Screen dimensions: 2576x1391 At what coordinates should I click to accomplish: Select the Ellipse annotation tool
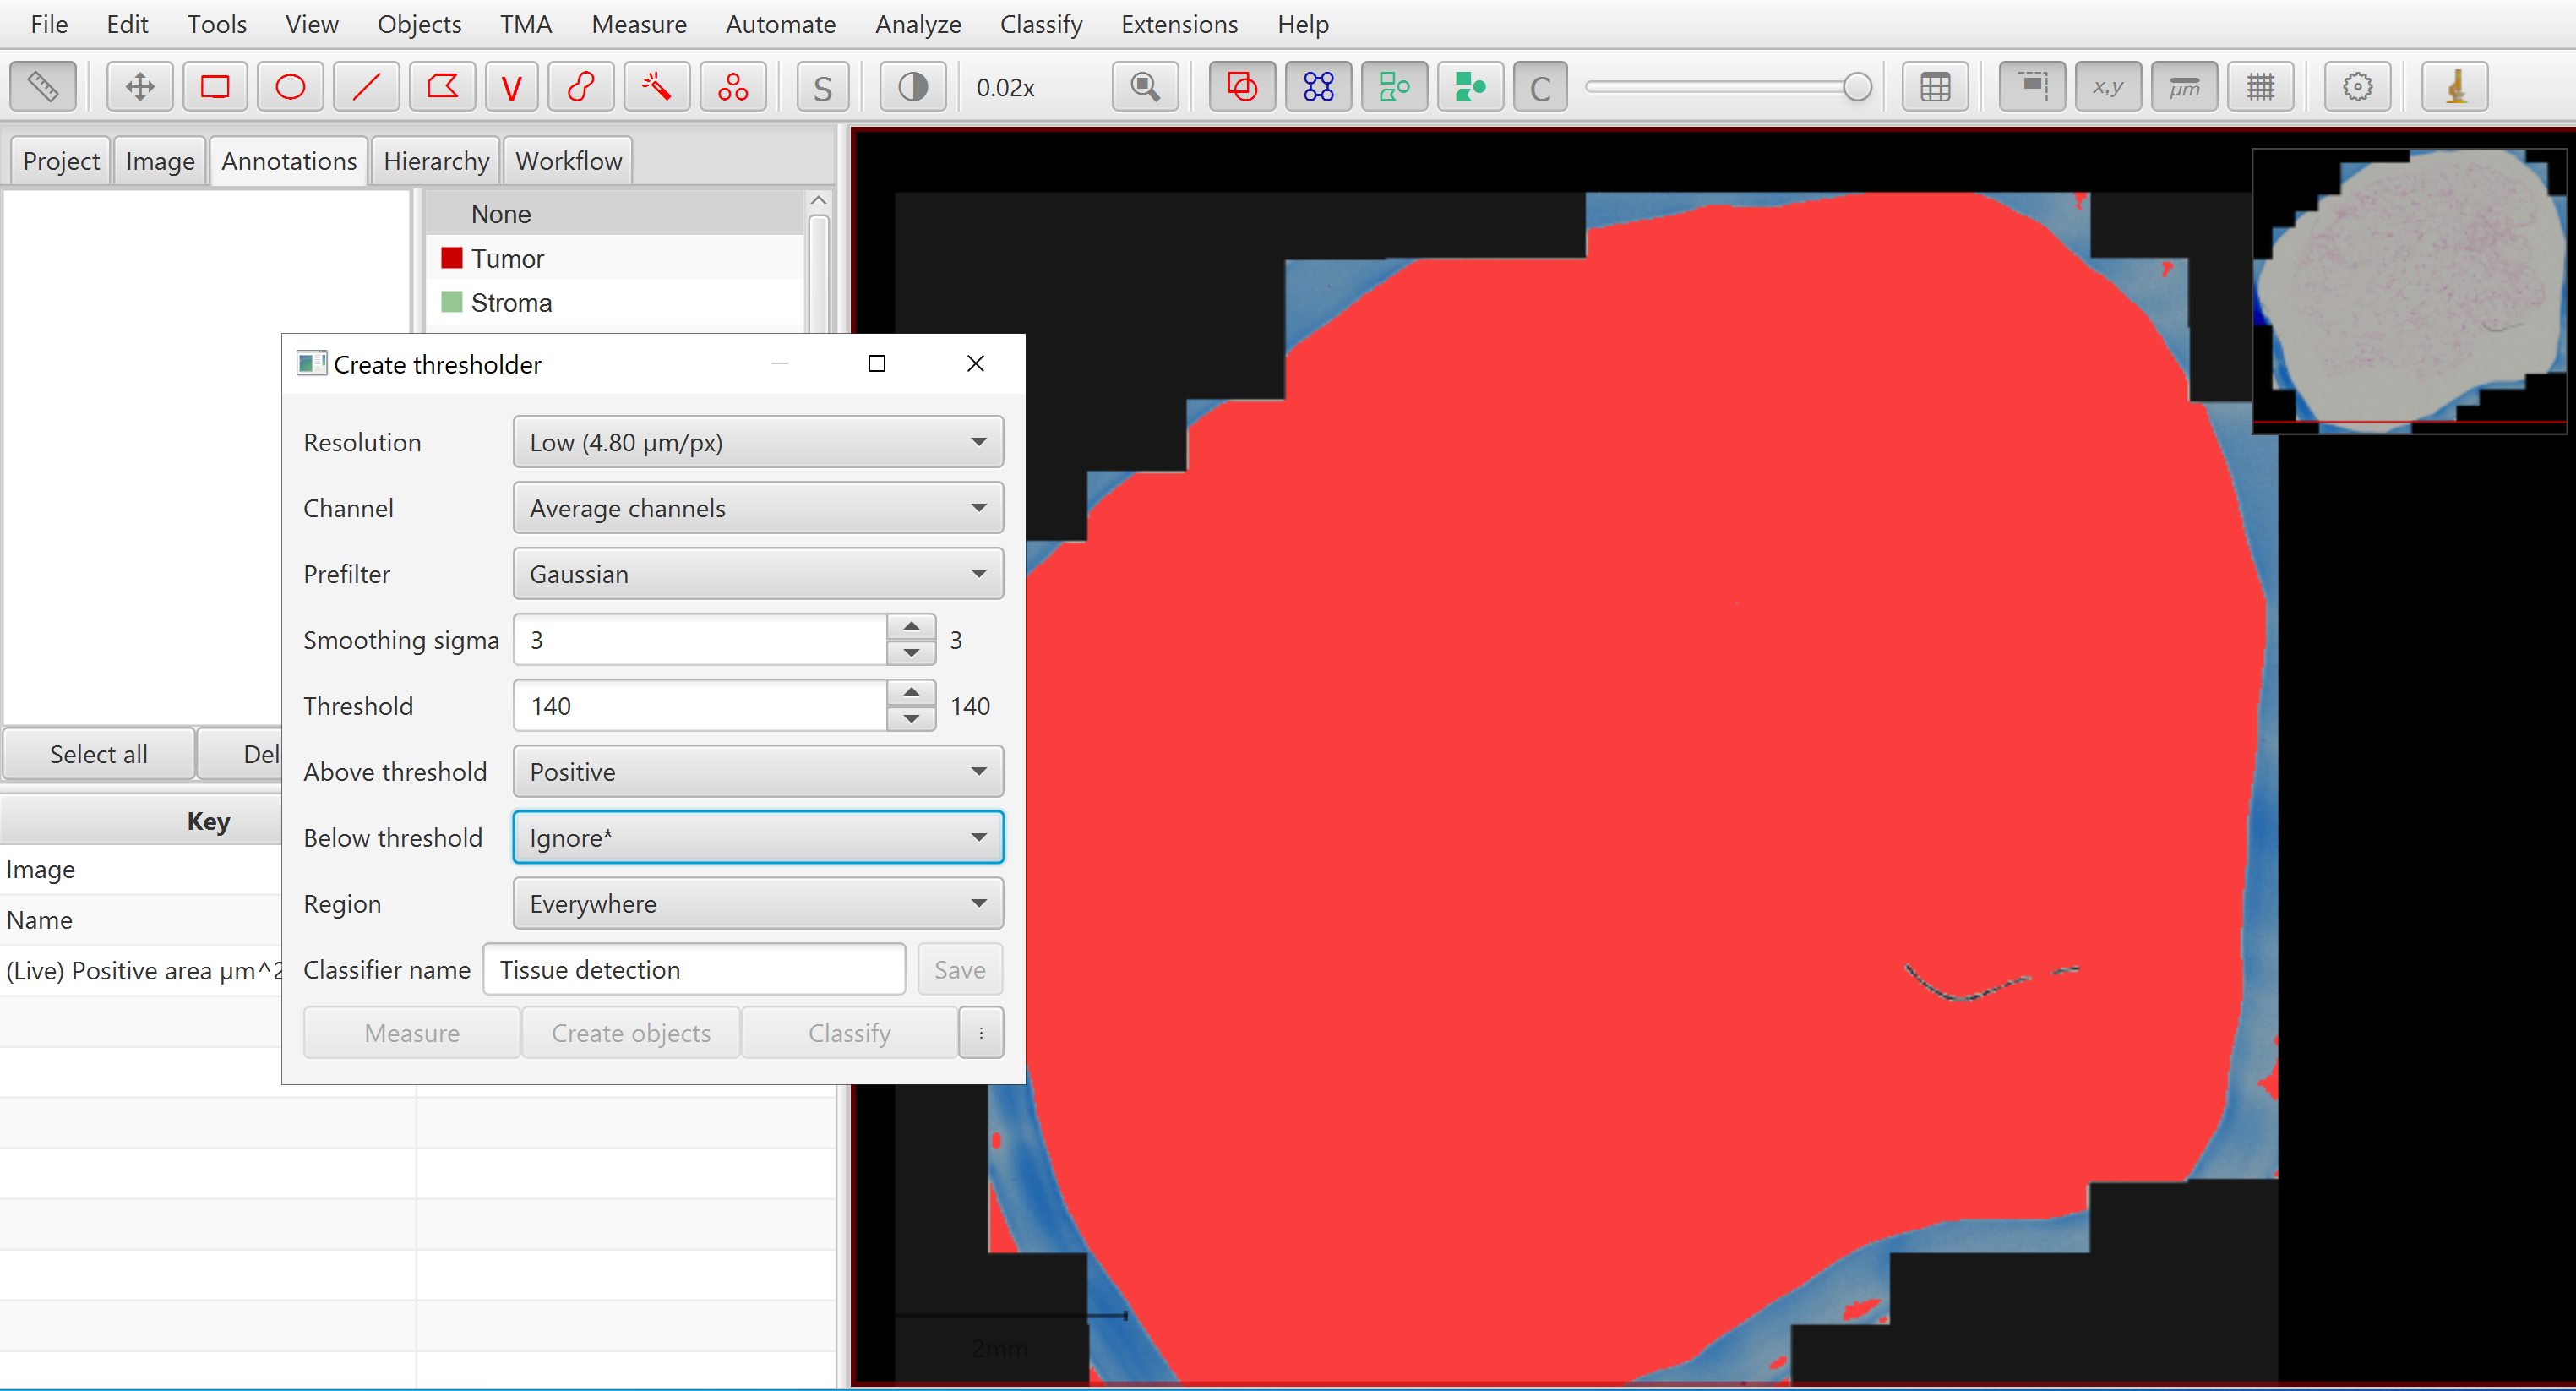tap(290, 86)
